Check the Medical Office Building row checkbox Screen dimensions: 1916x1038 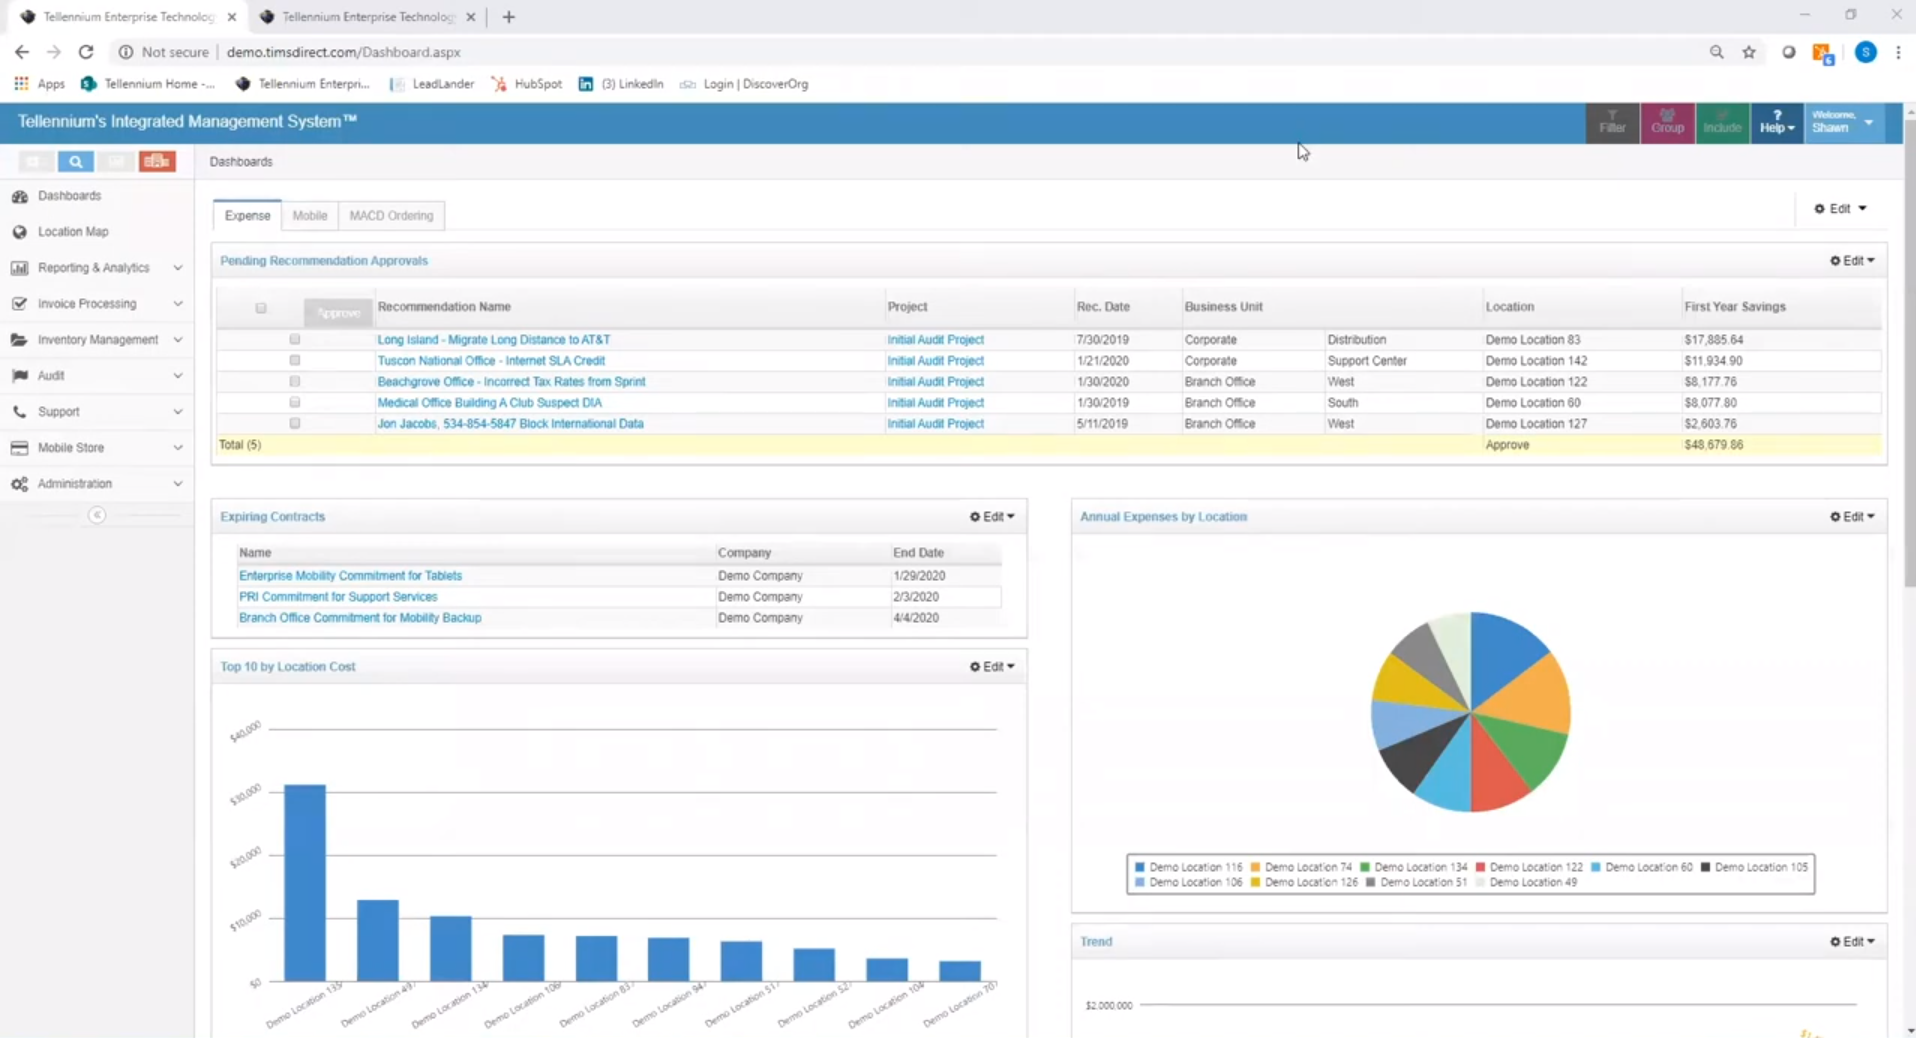click(294, 402)
